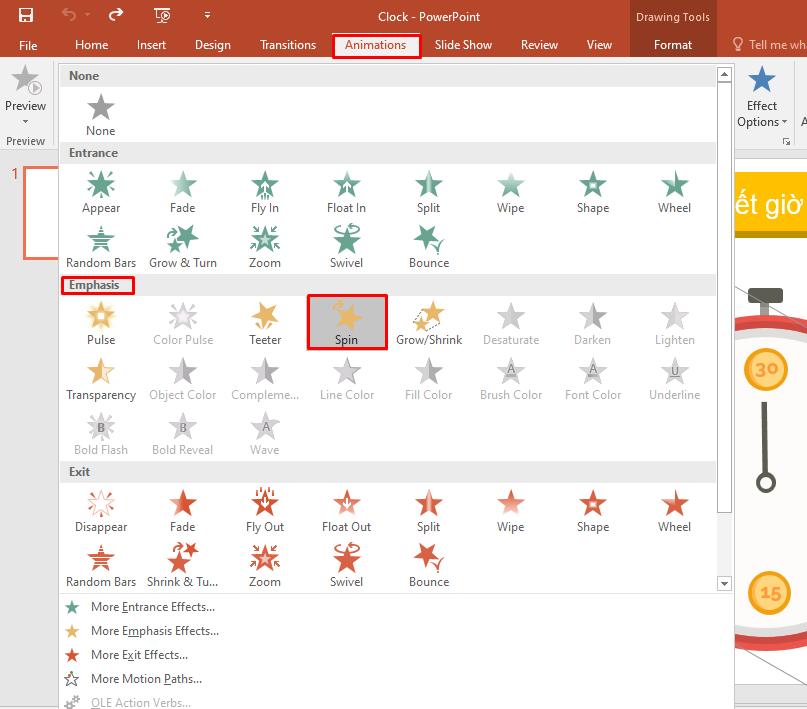Click the orange 30 circle on clock
This screenshot has height=709, width=807.
(x=766, y=369)
